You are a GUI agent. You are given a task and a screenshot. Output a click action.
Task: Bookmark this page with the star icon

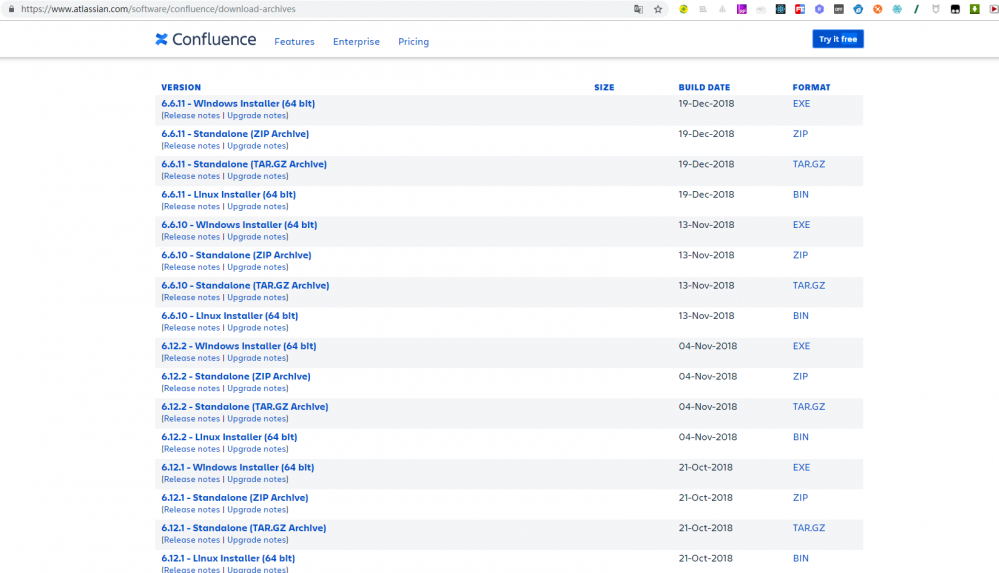(x=658, y=9)
